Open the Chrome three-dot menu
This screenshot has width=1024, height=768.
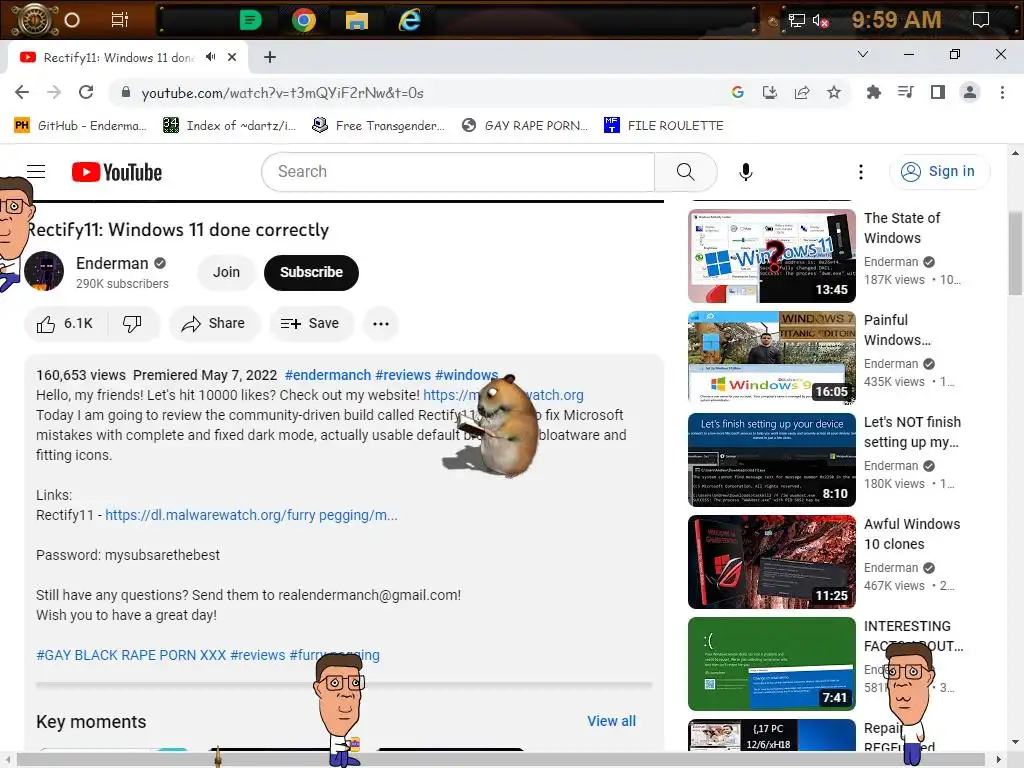(x=1002, y=92)
